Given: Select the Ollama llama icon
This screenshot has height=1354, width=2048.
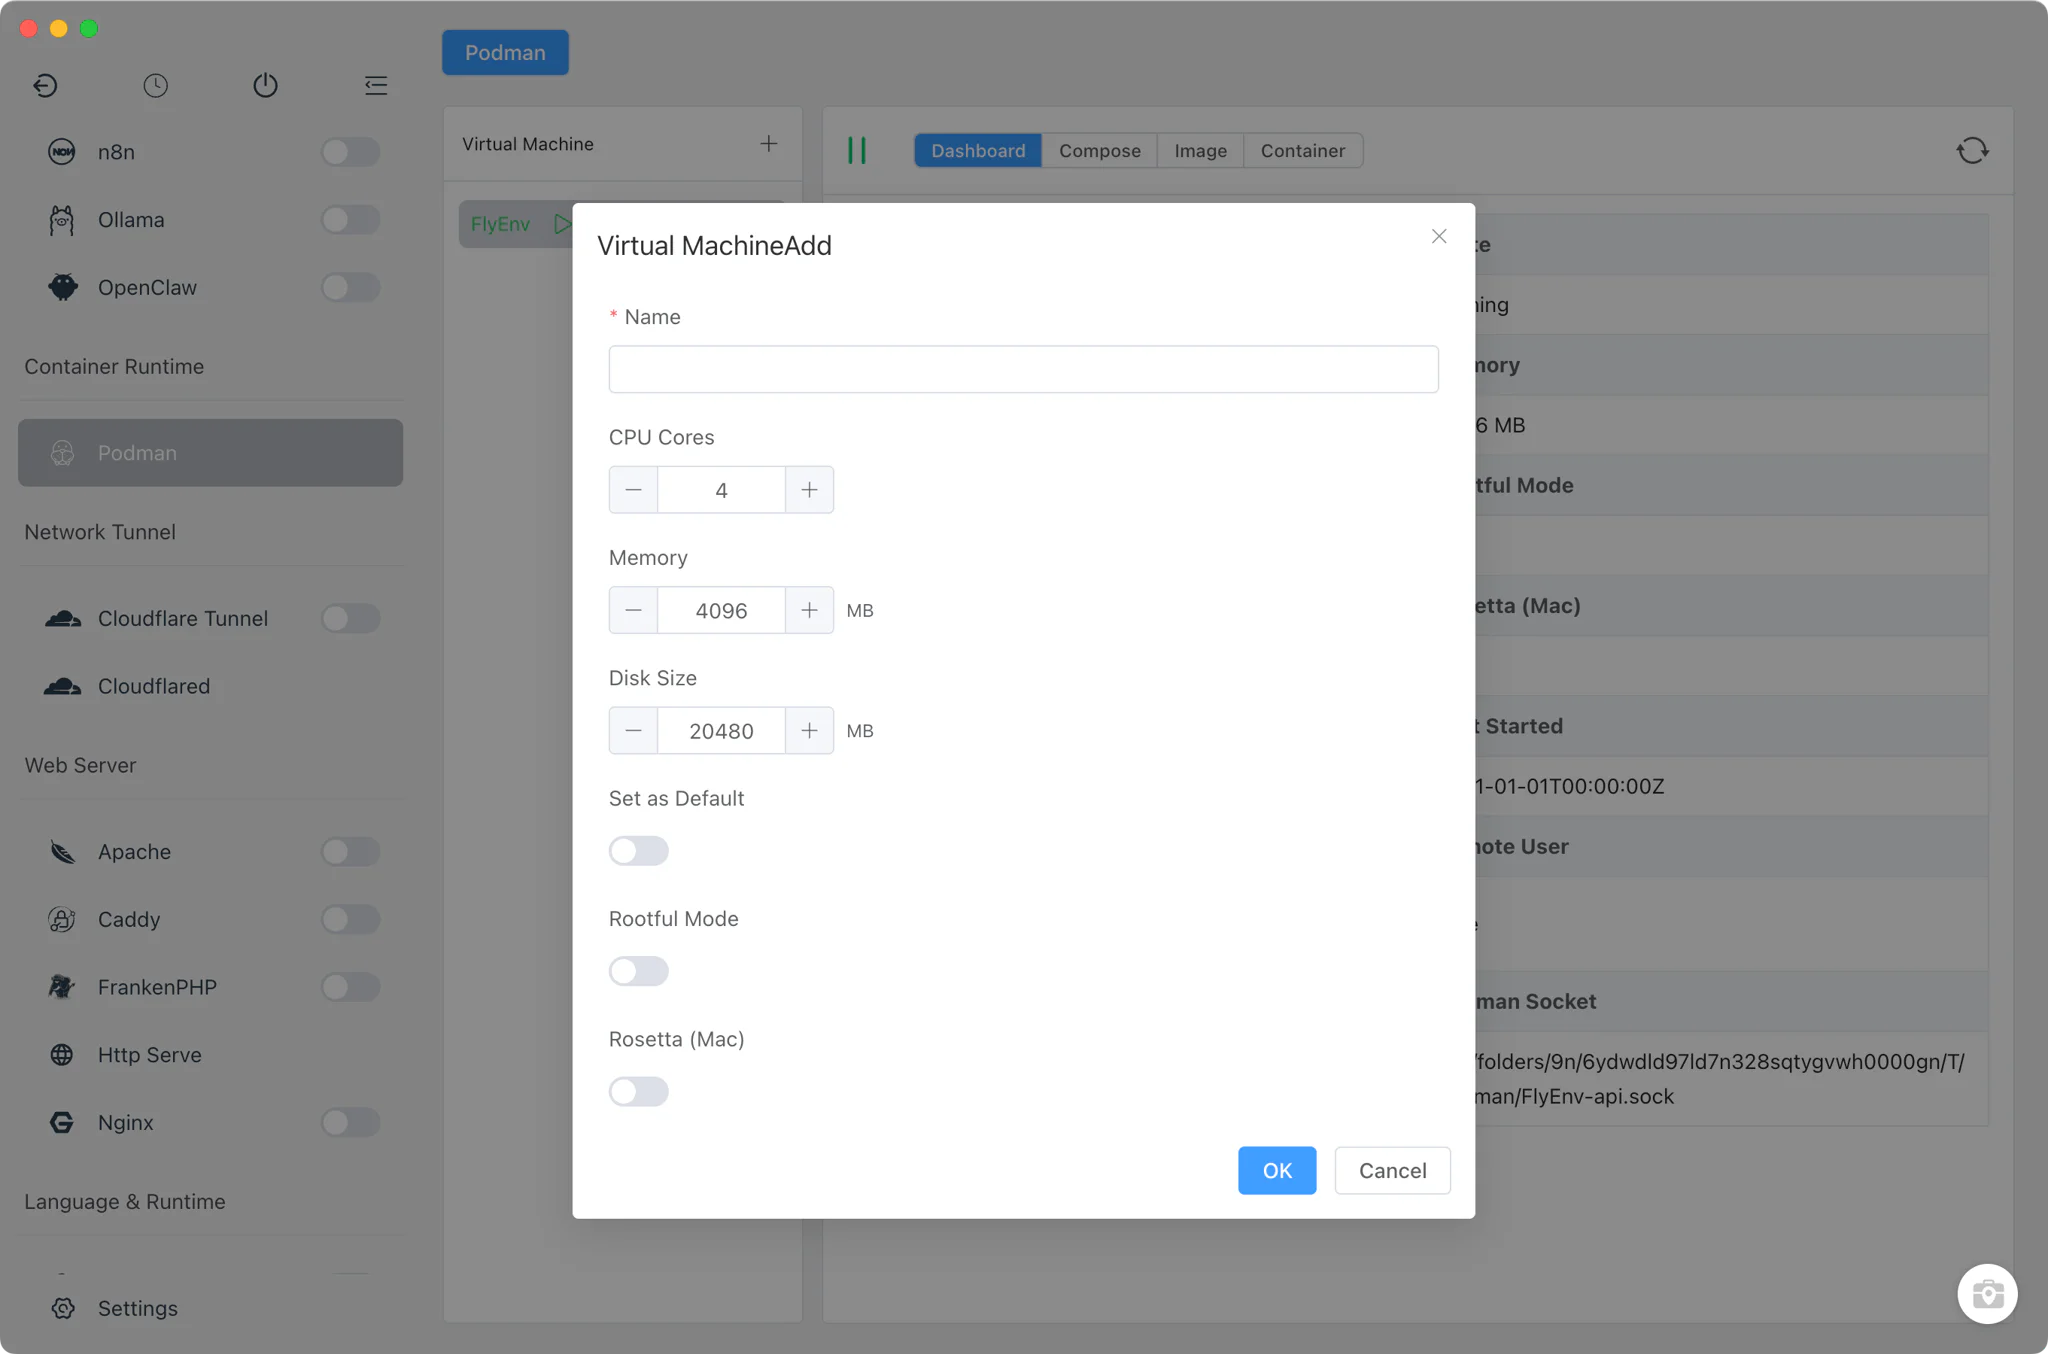Looking at the screenshot, I should pyautogui.click(x=62, y=220).
